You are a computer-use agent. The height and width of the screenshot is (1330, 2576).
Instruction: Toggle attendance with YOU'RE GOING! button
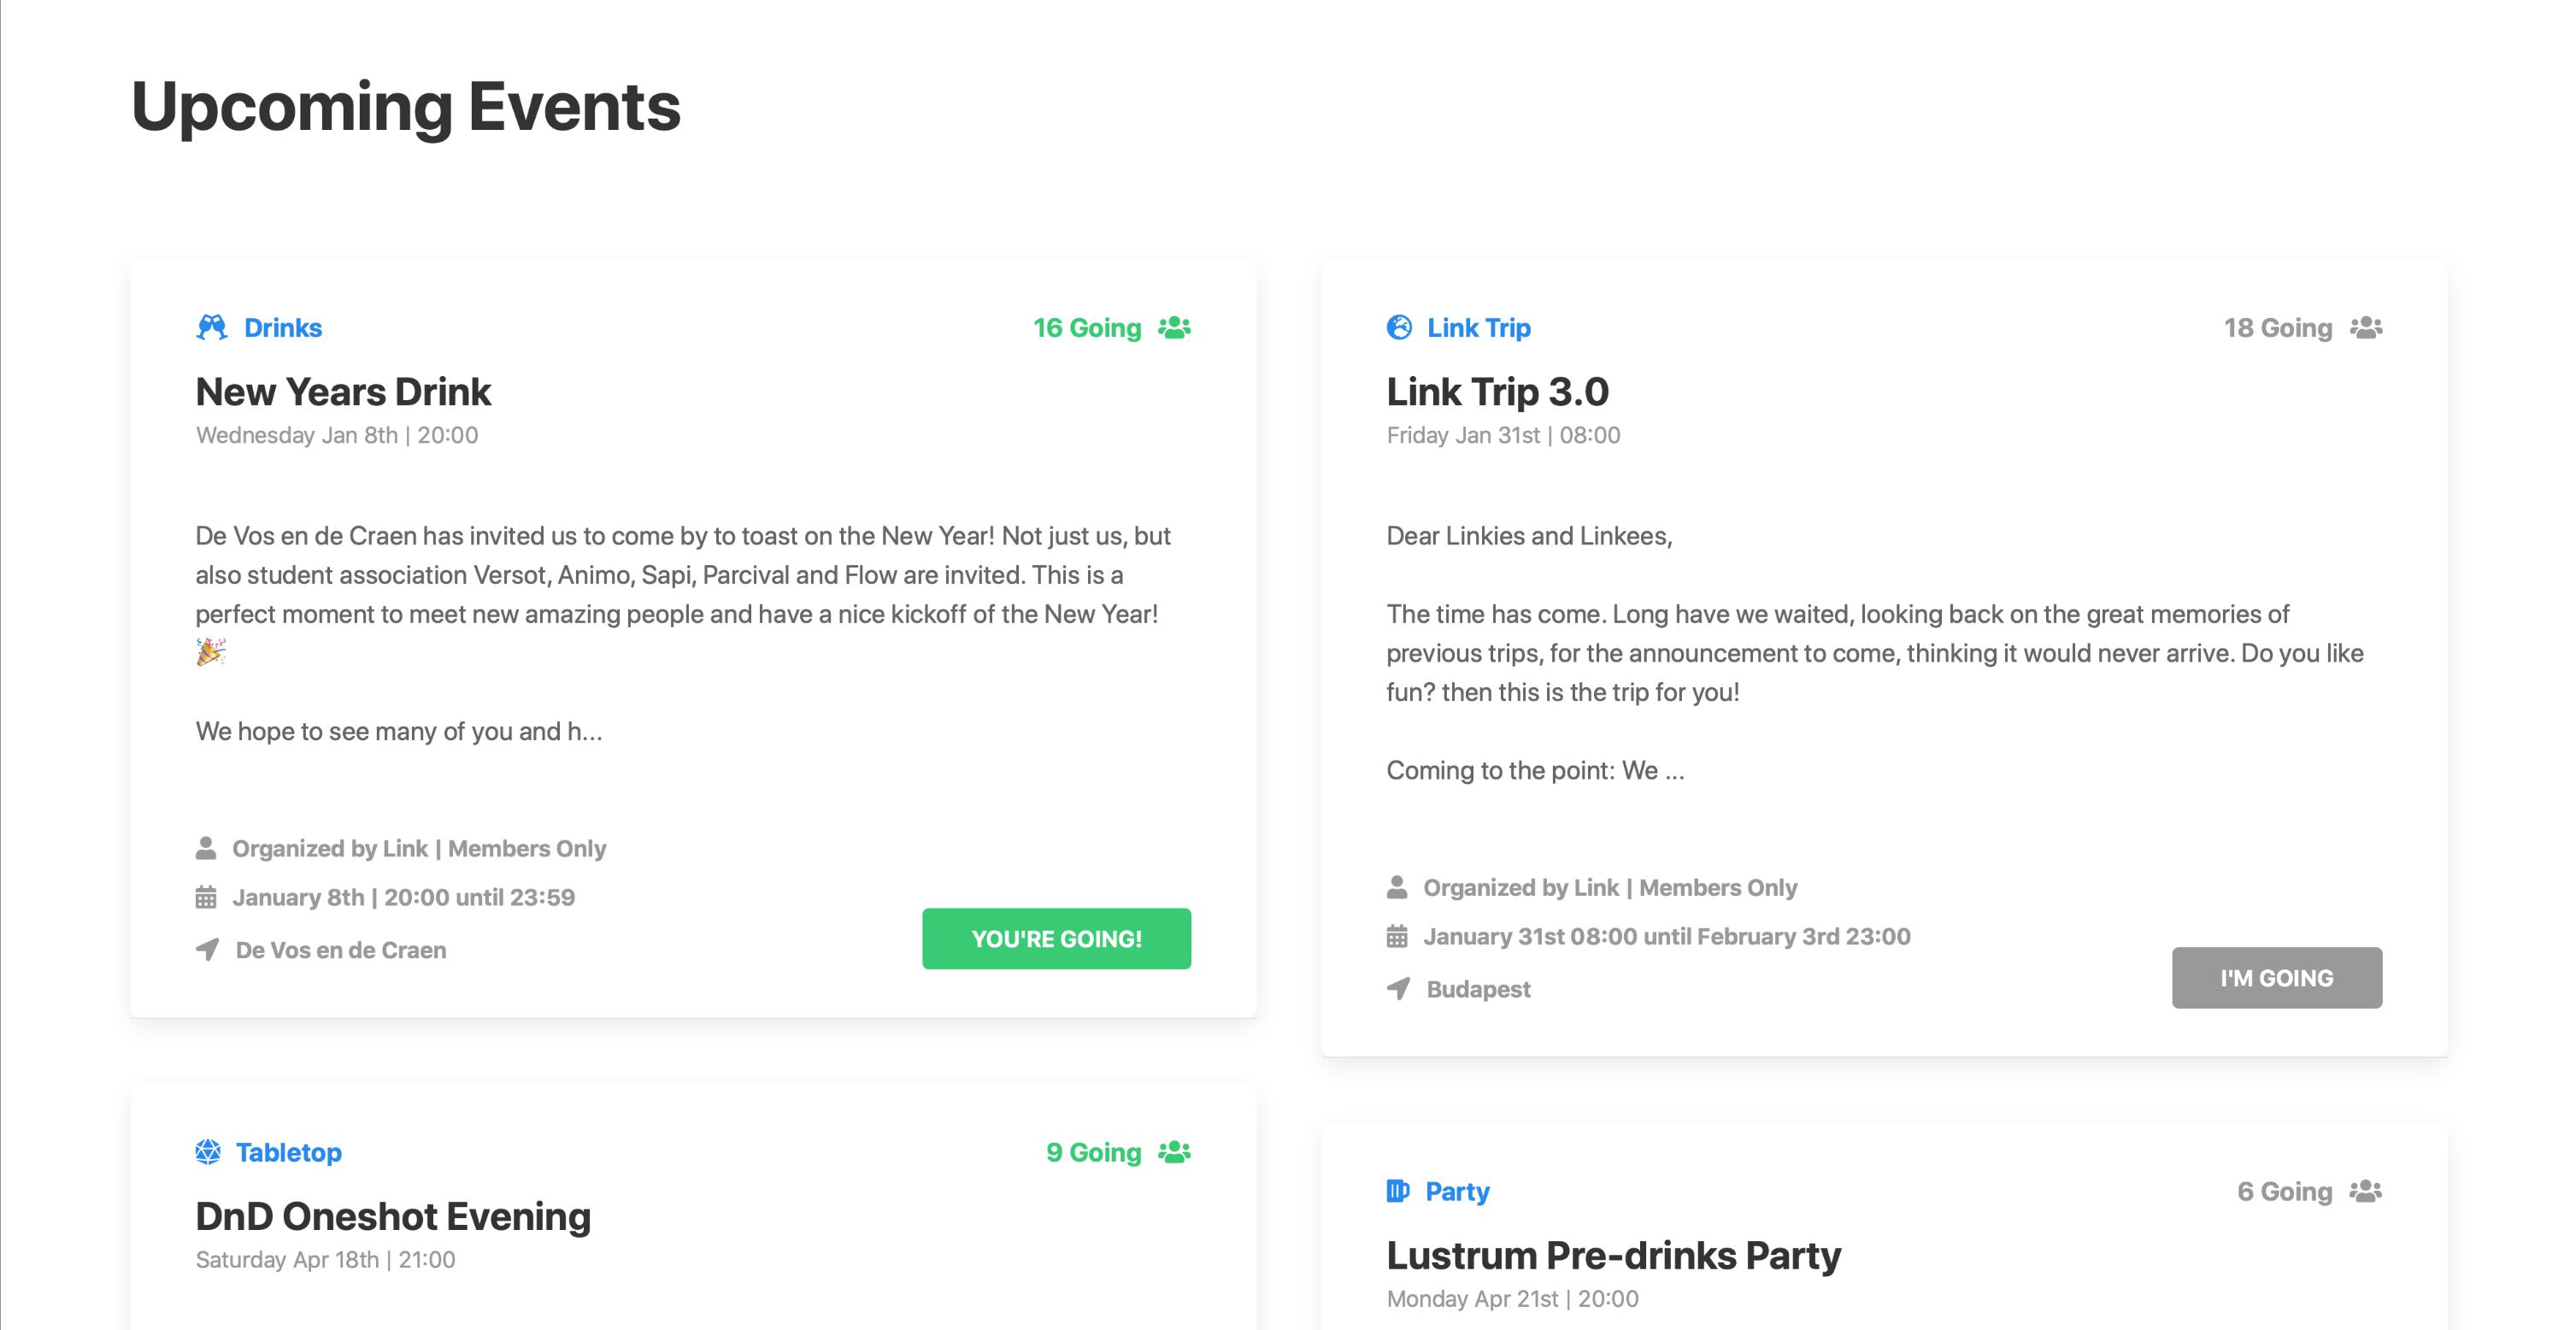coord(1056,939)
